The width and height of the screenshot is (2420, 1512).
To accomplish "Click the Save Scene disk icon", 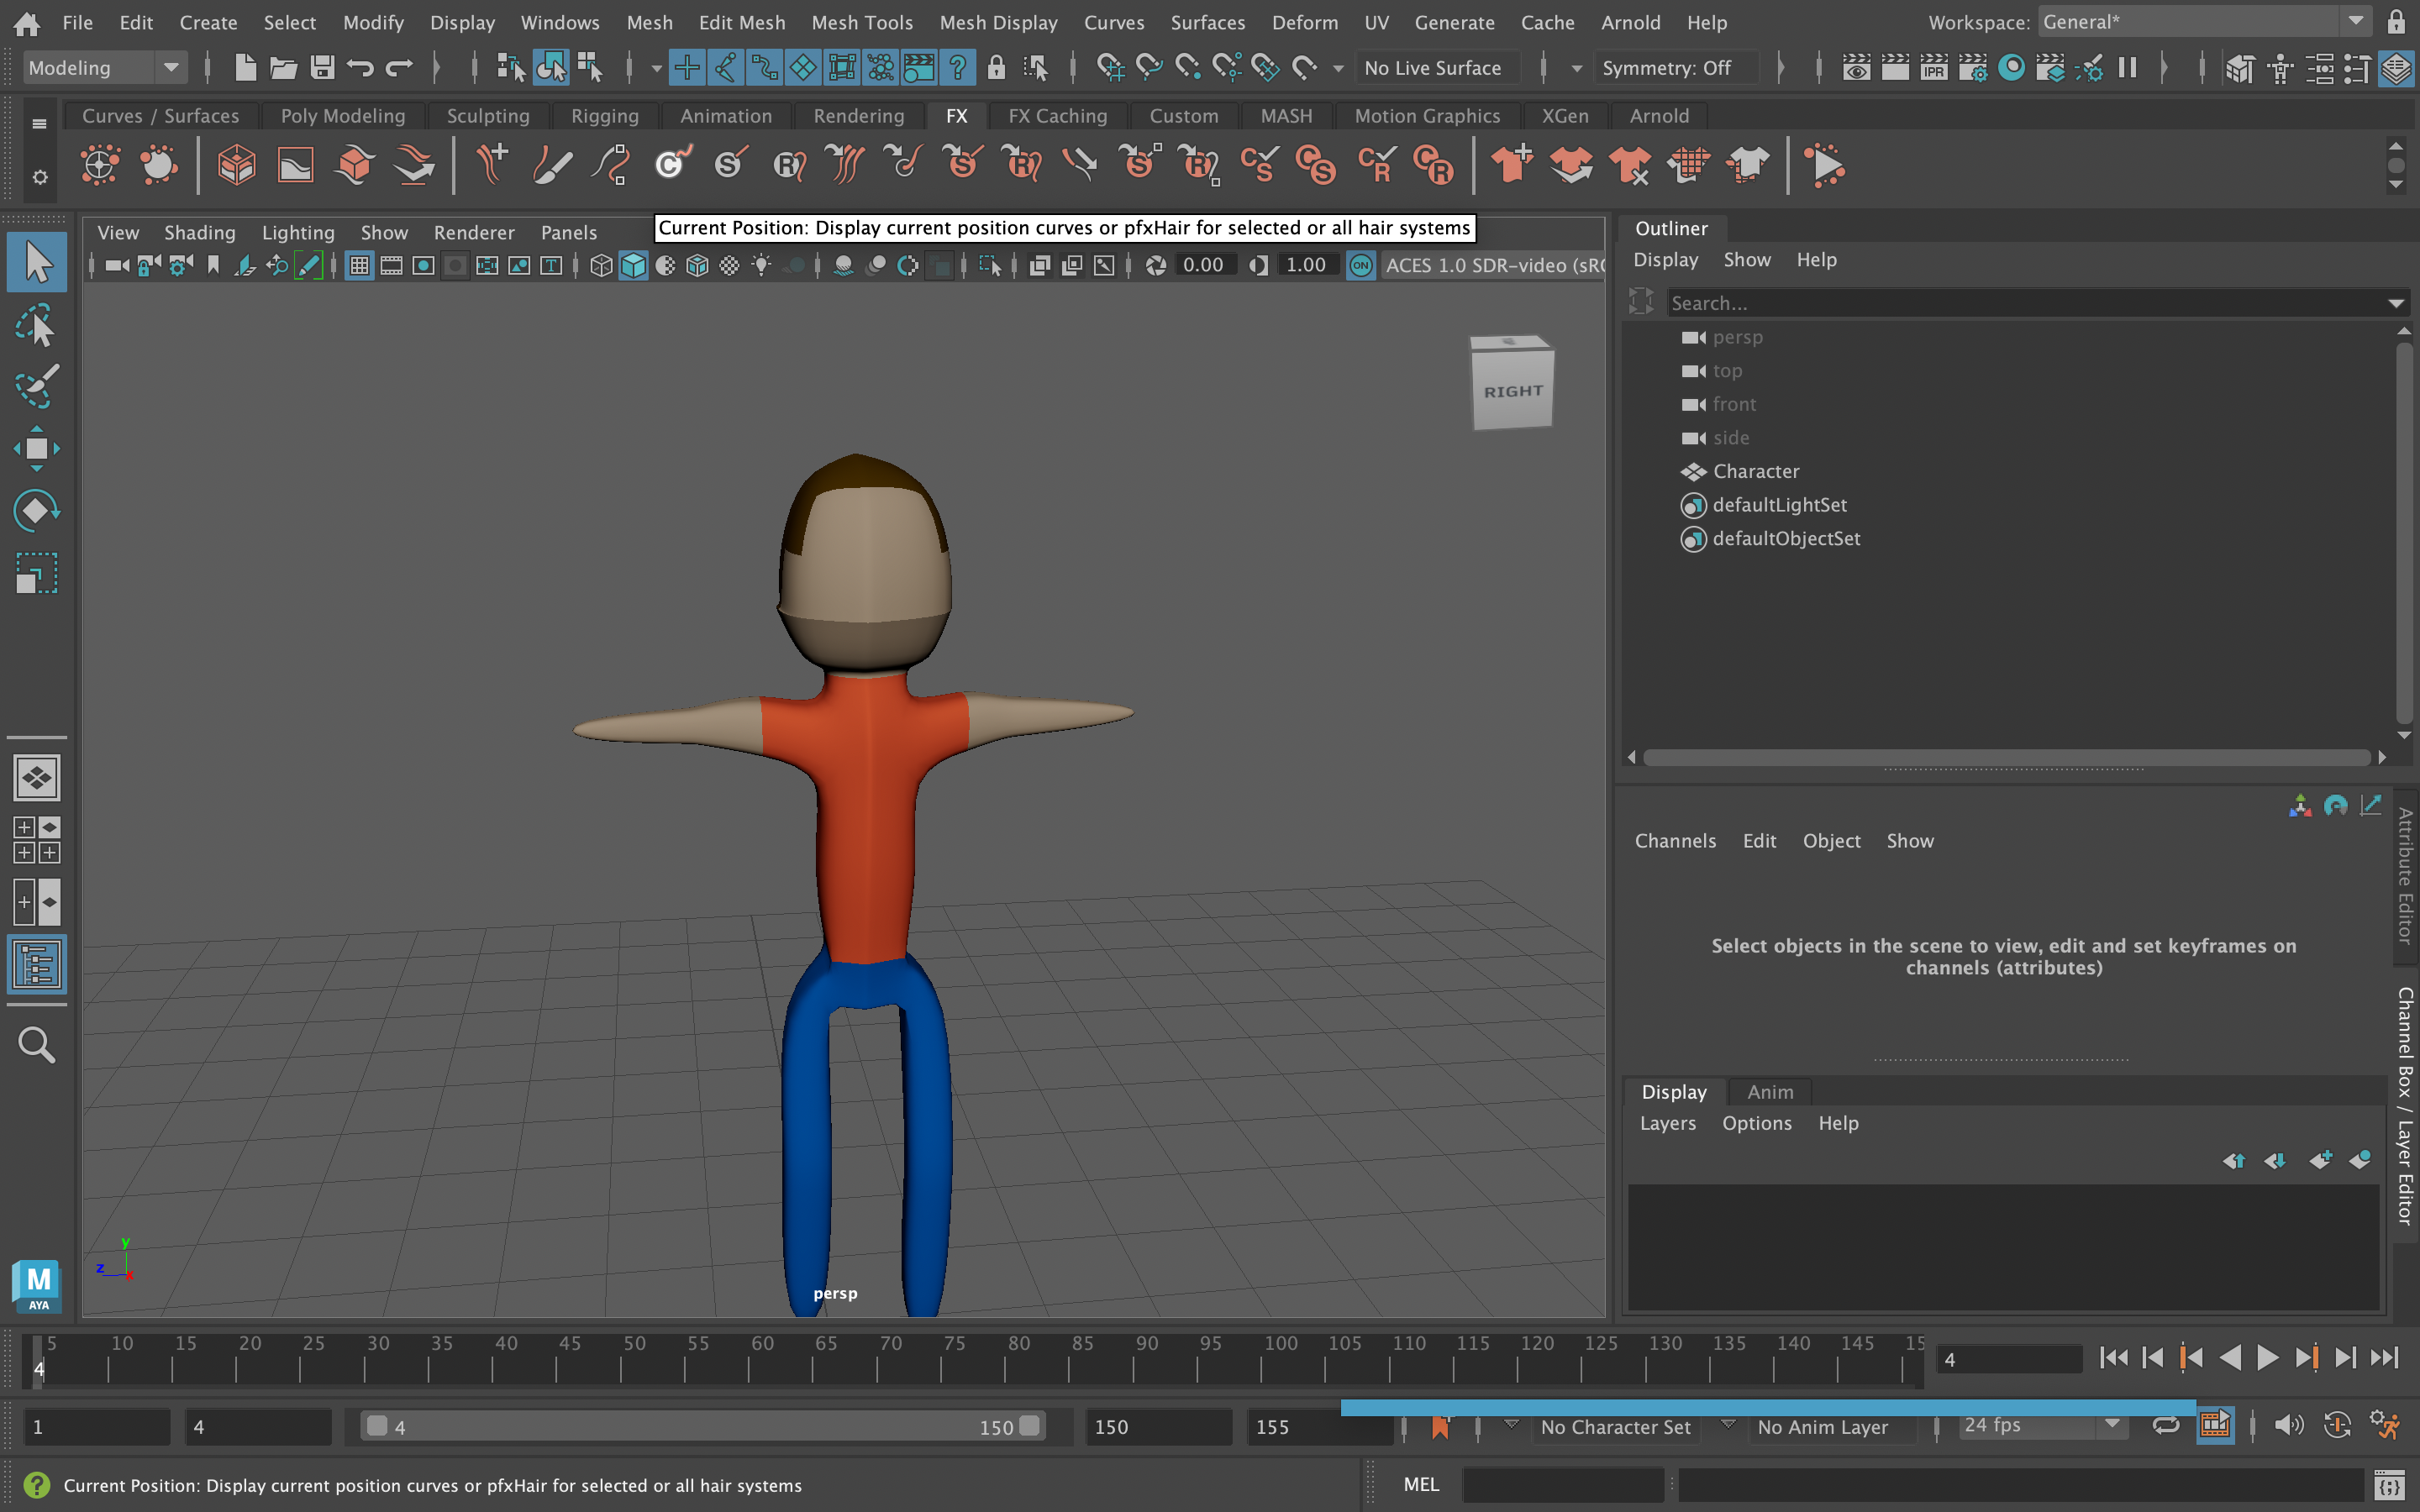I will pos(322,68).
